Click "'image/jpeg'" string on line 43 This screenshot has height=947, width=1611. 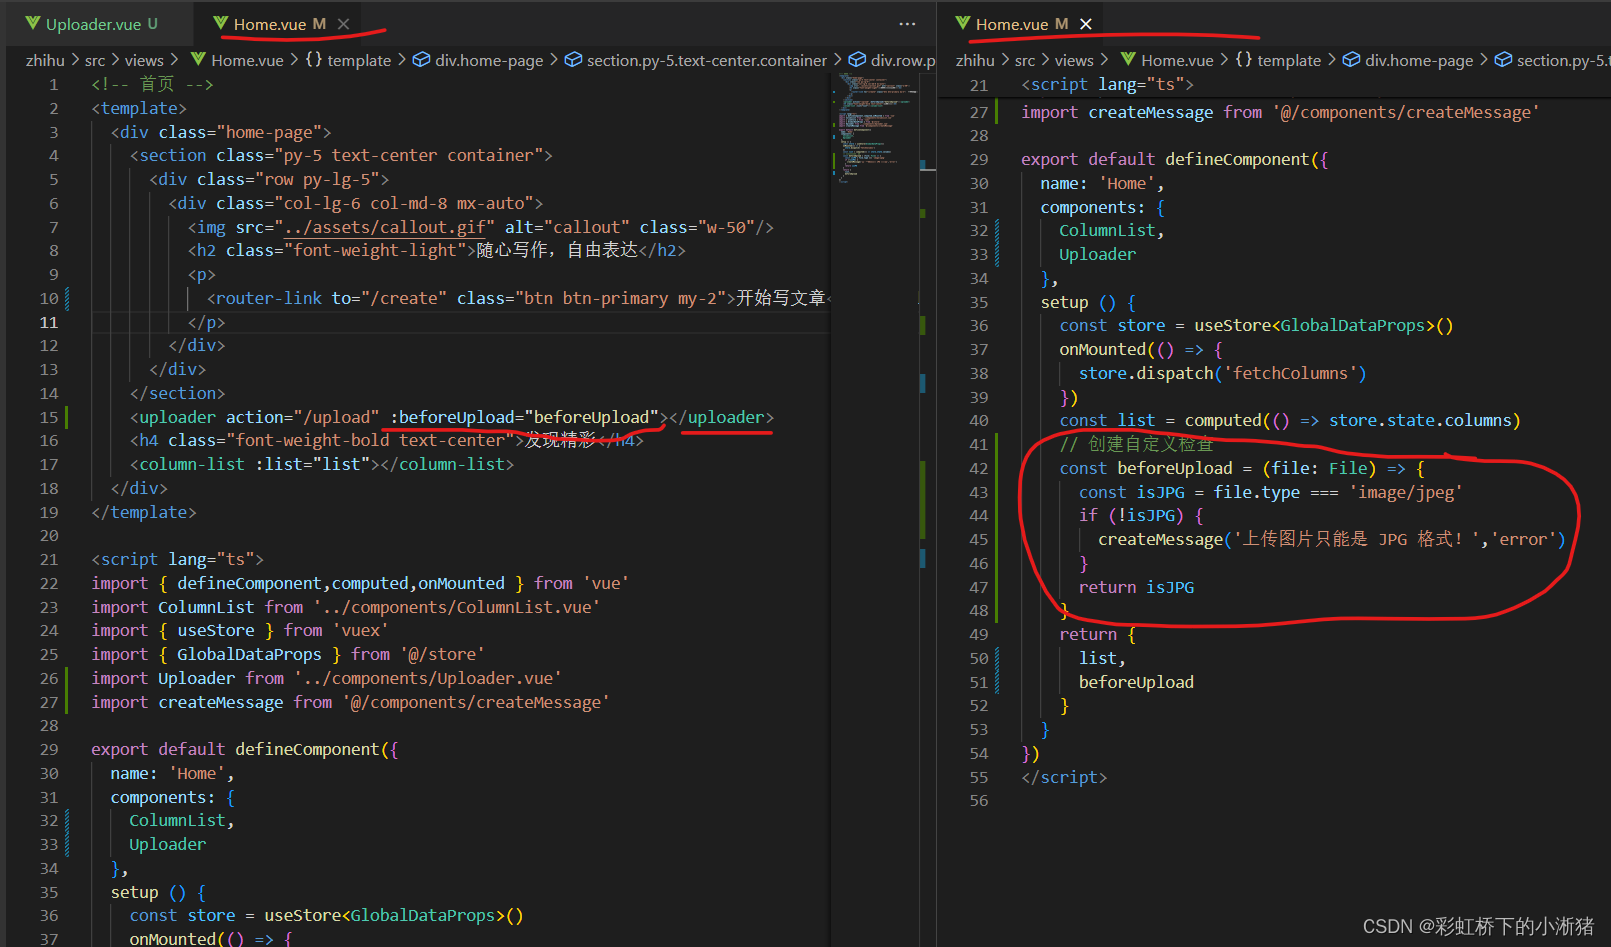point(1406,492)
